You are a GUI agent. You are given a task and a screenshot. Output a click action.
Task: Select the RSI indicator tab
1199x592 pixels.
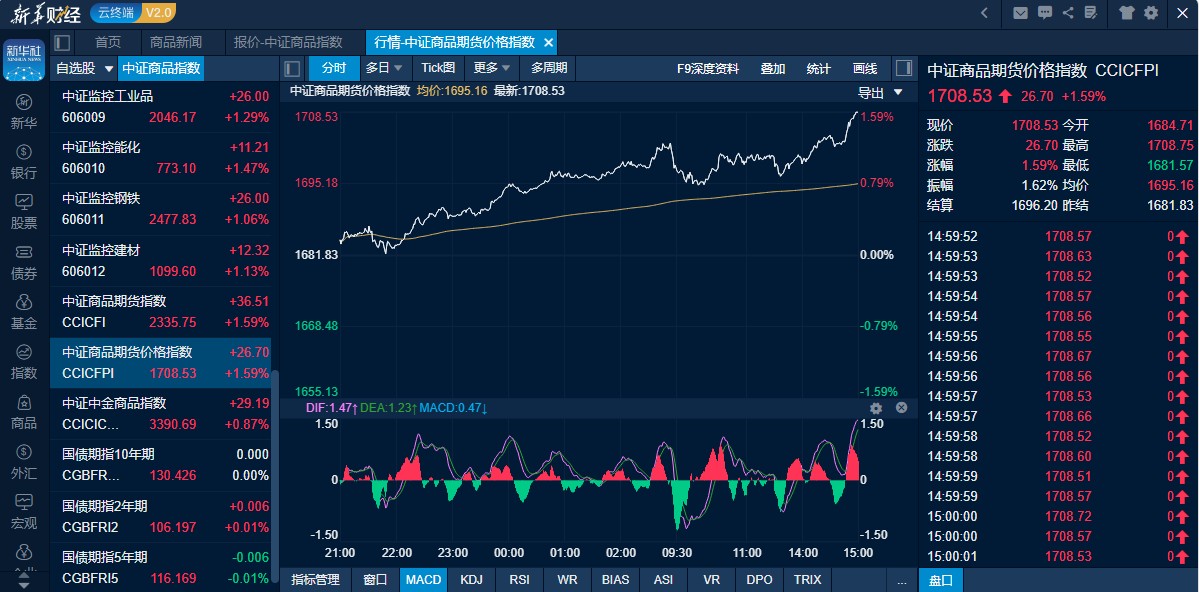click(x=519, y=580)
